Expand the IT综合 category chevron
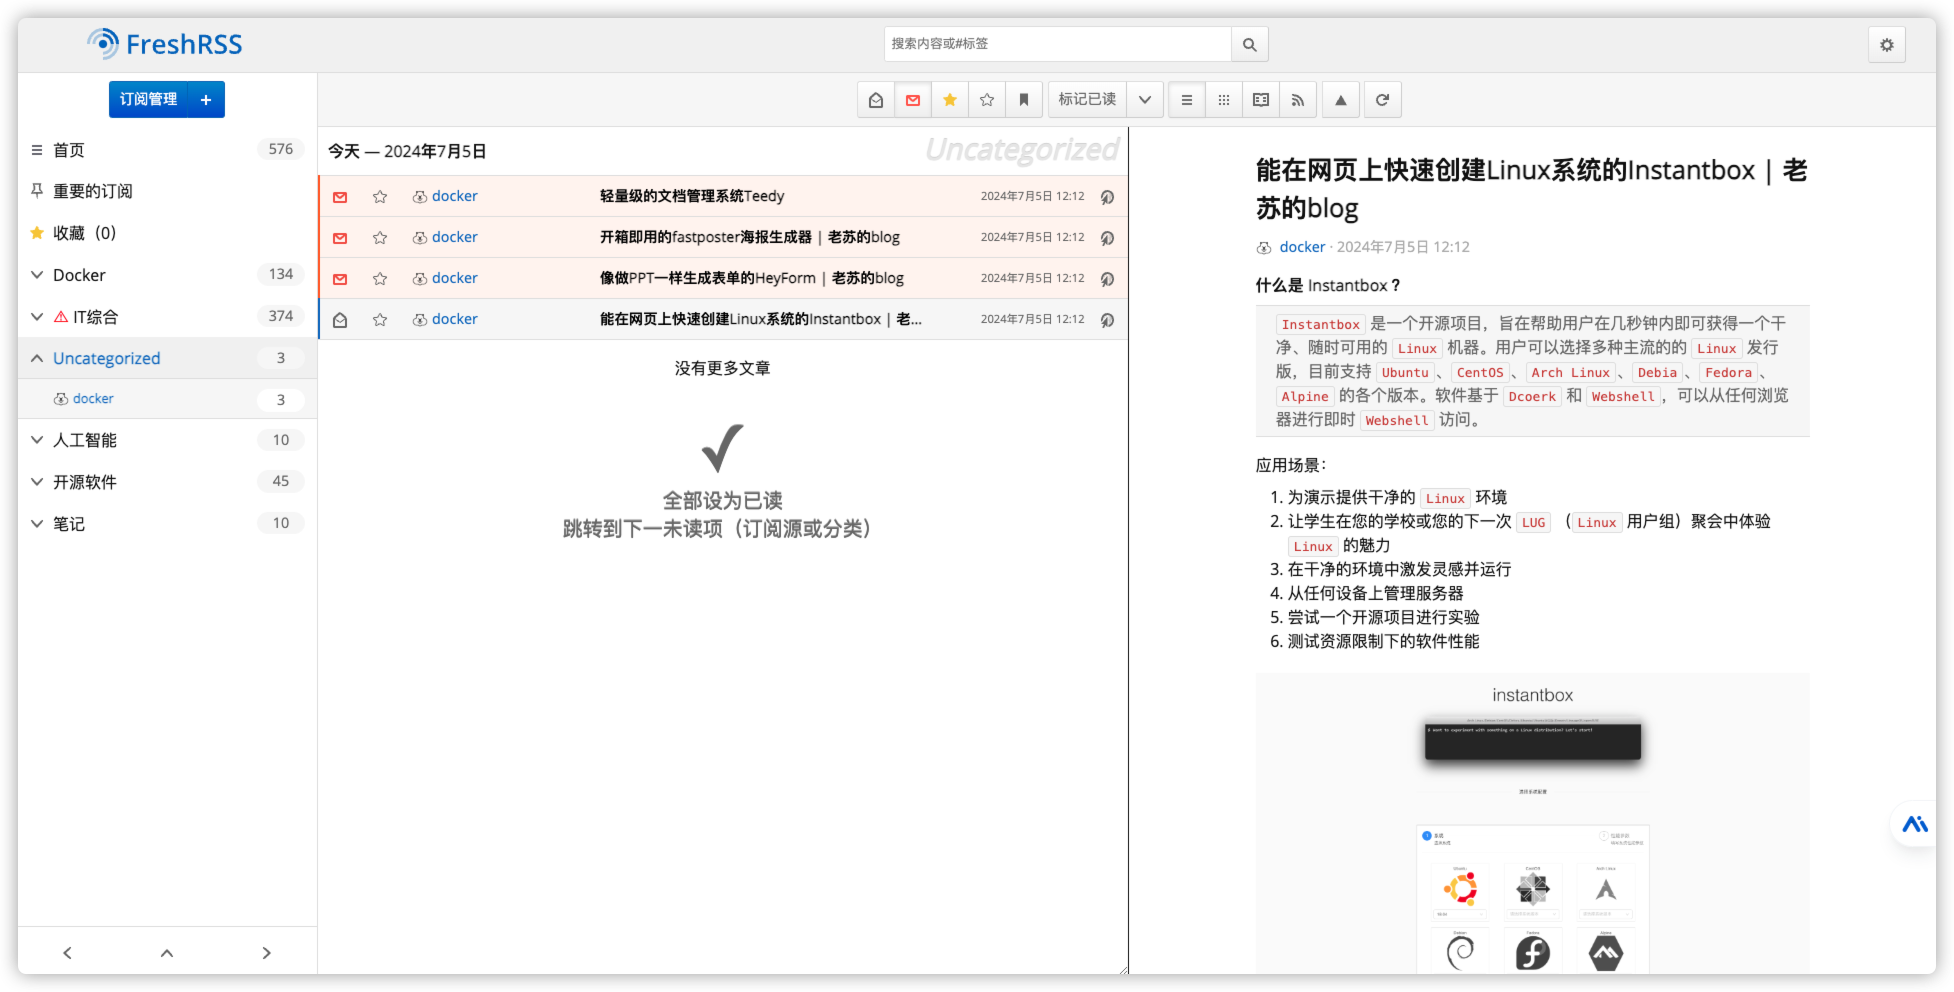This screenshot has height=992, width=1954. tap(37, 317)
